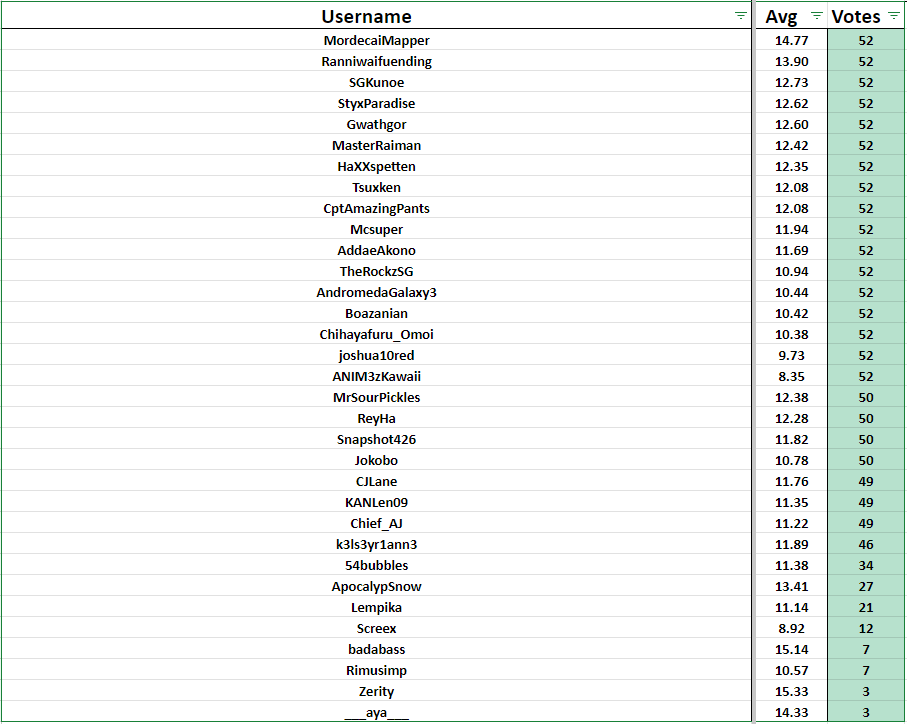The image size is (907, 724).
Task: Open the Votes column filter dropdown
Action: (893, 16)
